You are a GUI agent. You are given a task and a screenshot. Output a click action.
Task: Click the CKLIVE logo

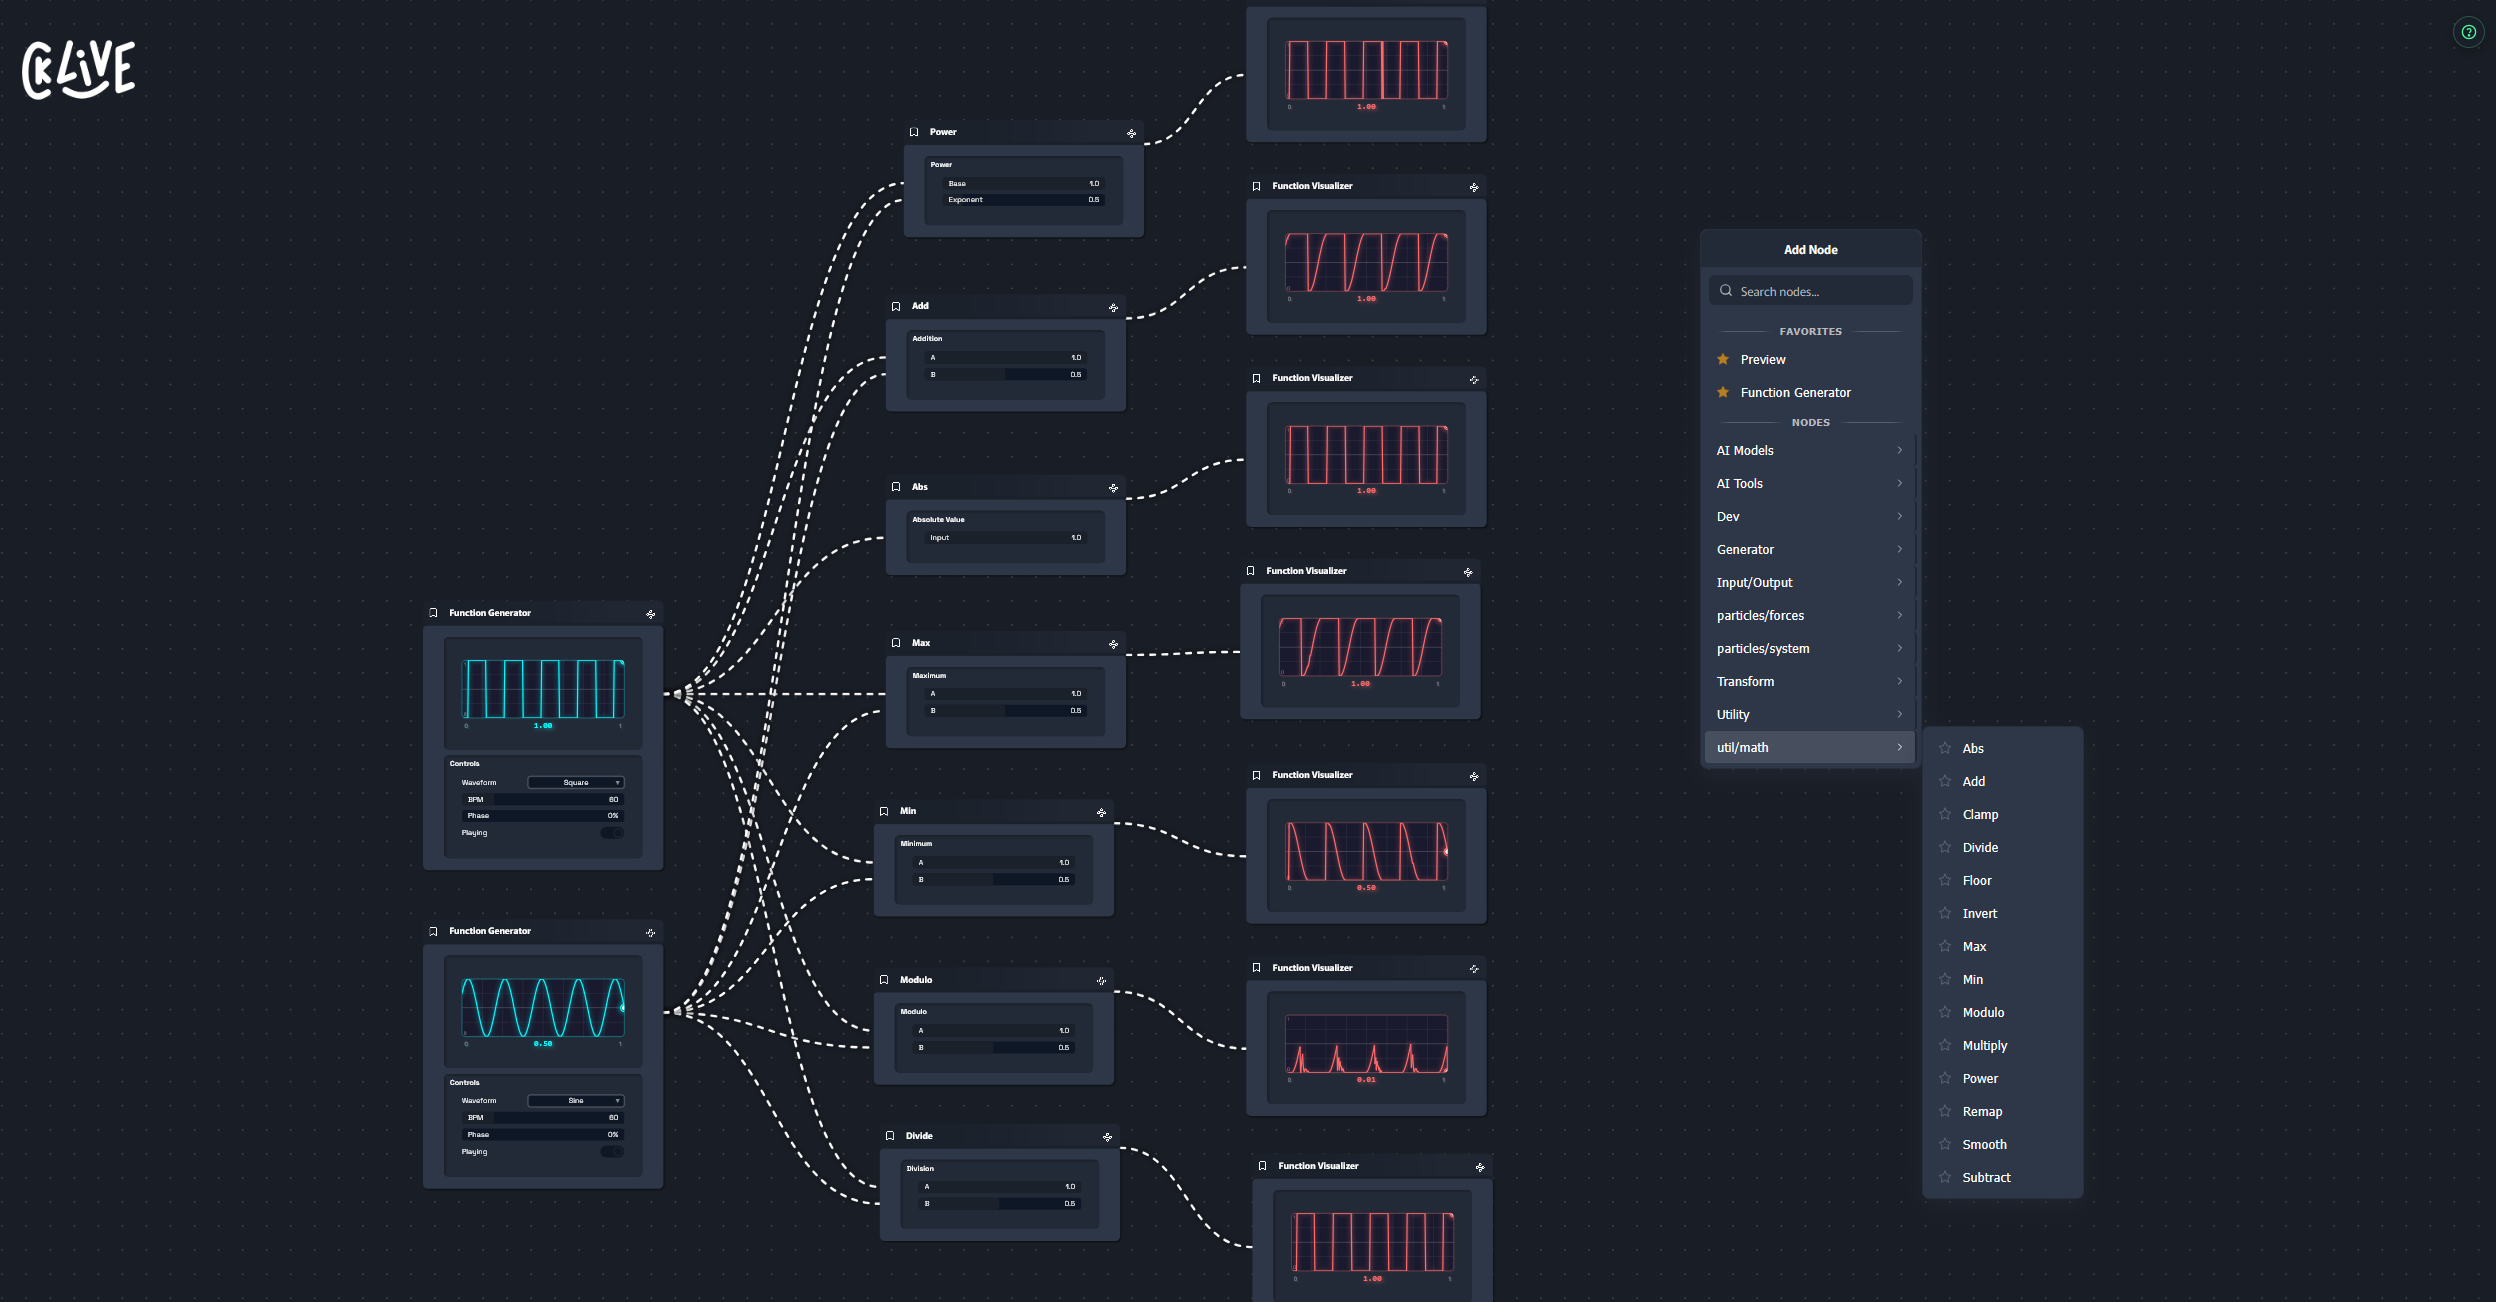(78, 68)
